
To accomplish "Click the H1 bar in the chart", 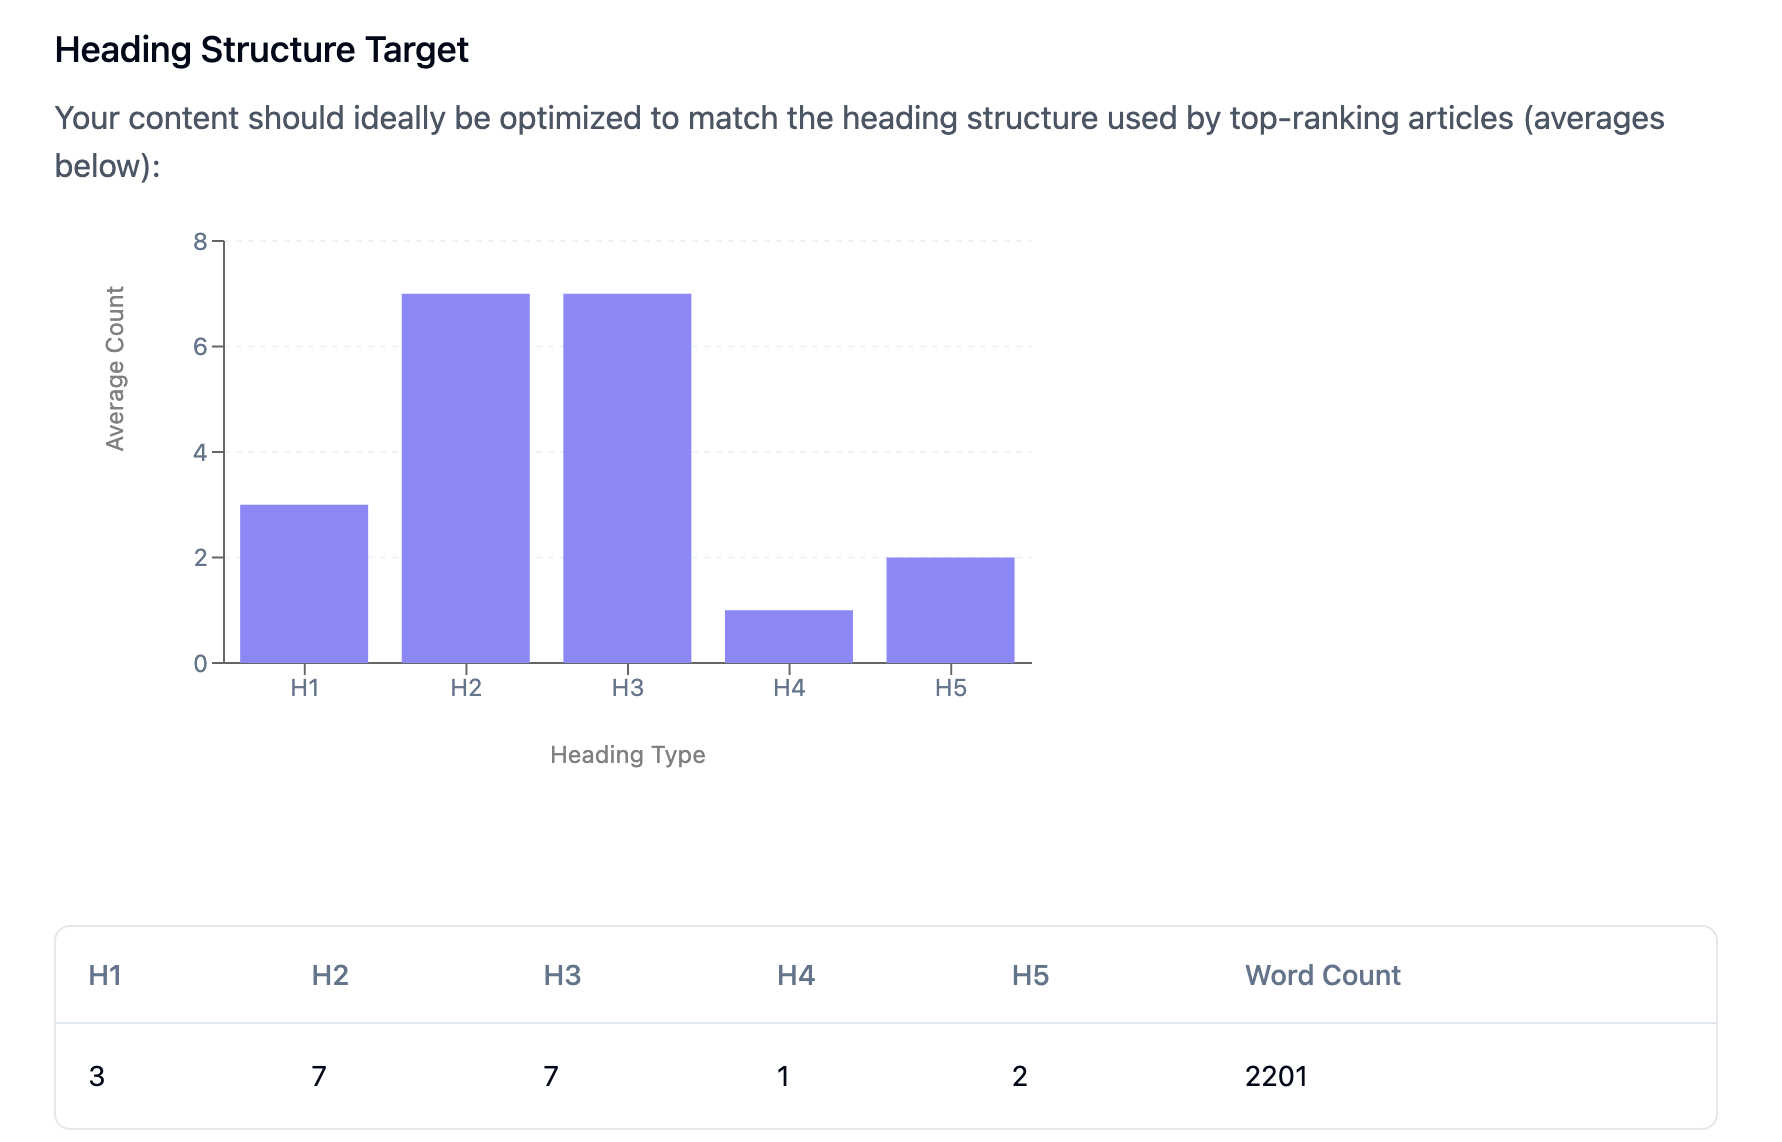I will coord(304,583).
